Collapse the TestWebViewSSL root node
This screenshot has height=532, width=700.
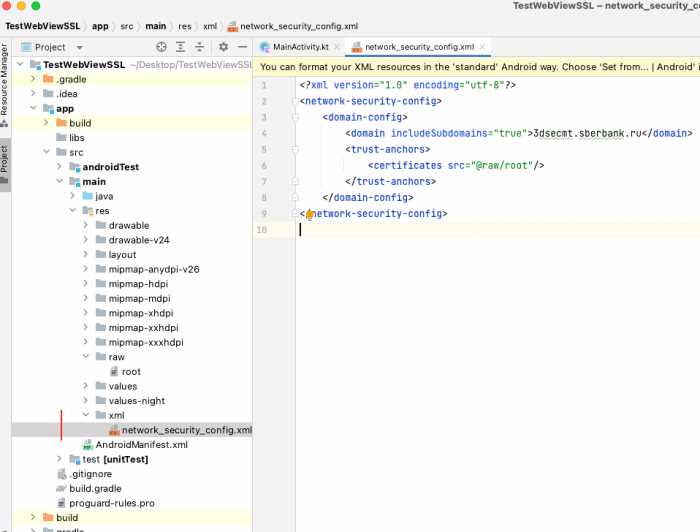tap(20, 64)
